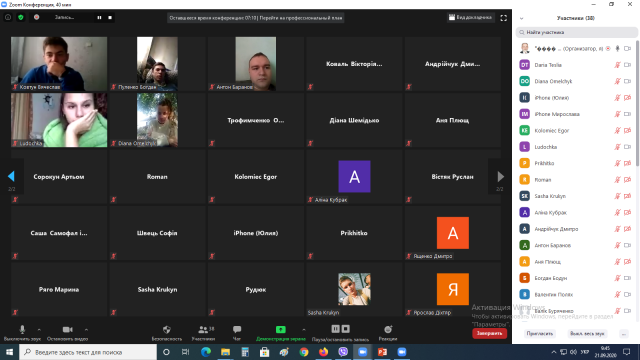The image size is (640, 360).
Task: Click the red End meeting button
Action: pos(489,333)
